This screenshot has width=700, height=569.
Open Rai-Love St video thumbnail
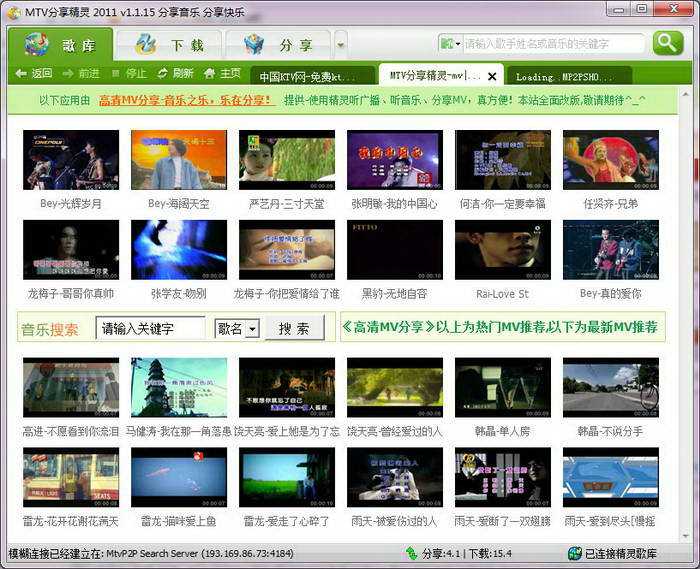(x=503, y=249)
